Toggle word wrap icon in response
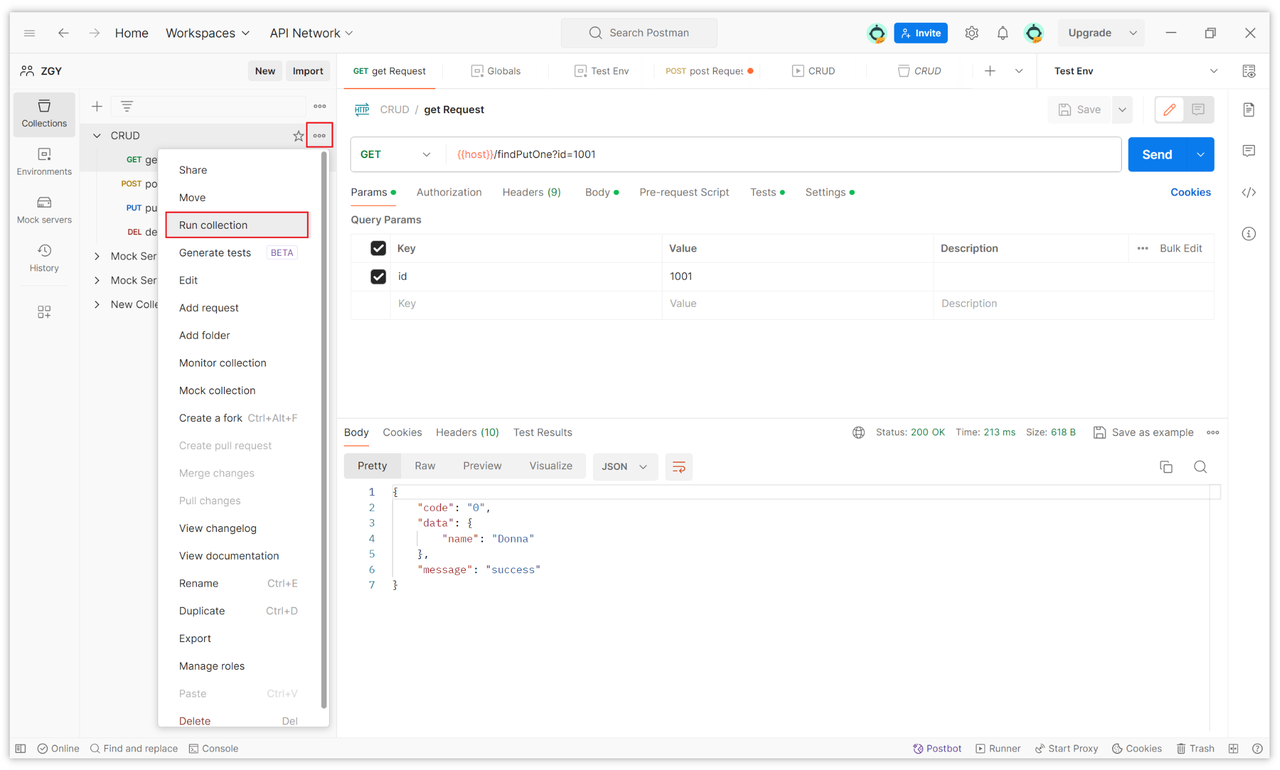Screen dimensions: 1280x770 (679, 467)
